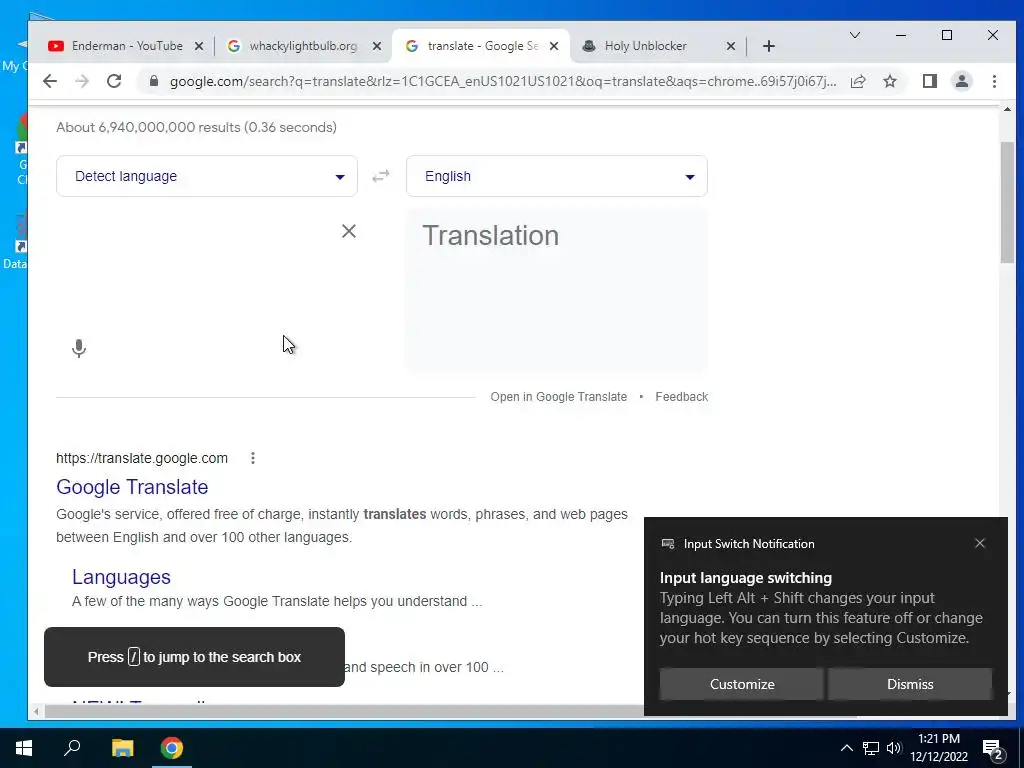The image size is (1024, 768).
Task: Click the https://translate.google.com URL text
Action: 142,458
